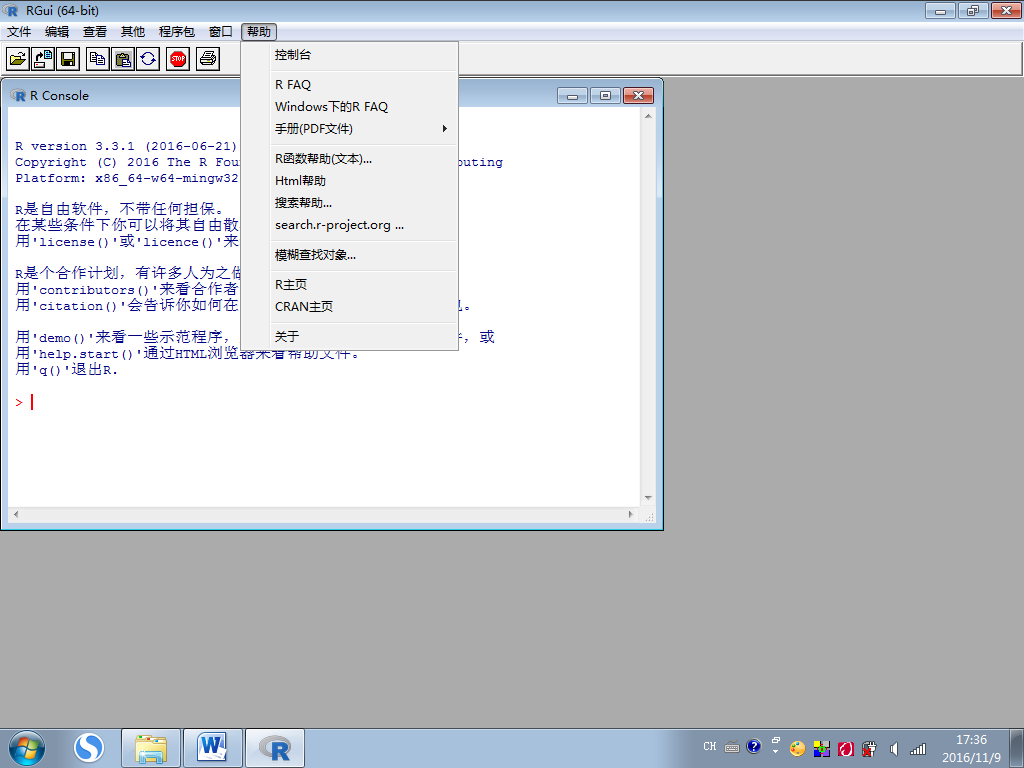Select 模糊查找对象... menu entry
Image resolution: width=1024 pixels, height=768 pixels.
coord(349,255)
